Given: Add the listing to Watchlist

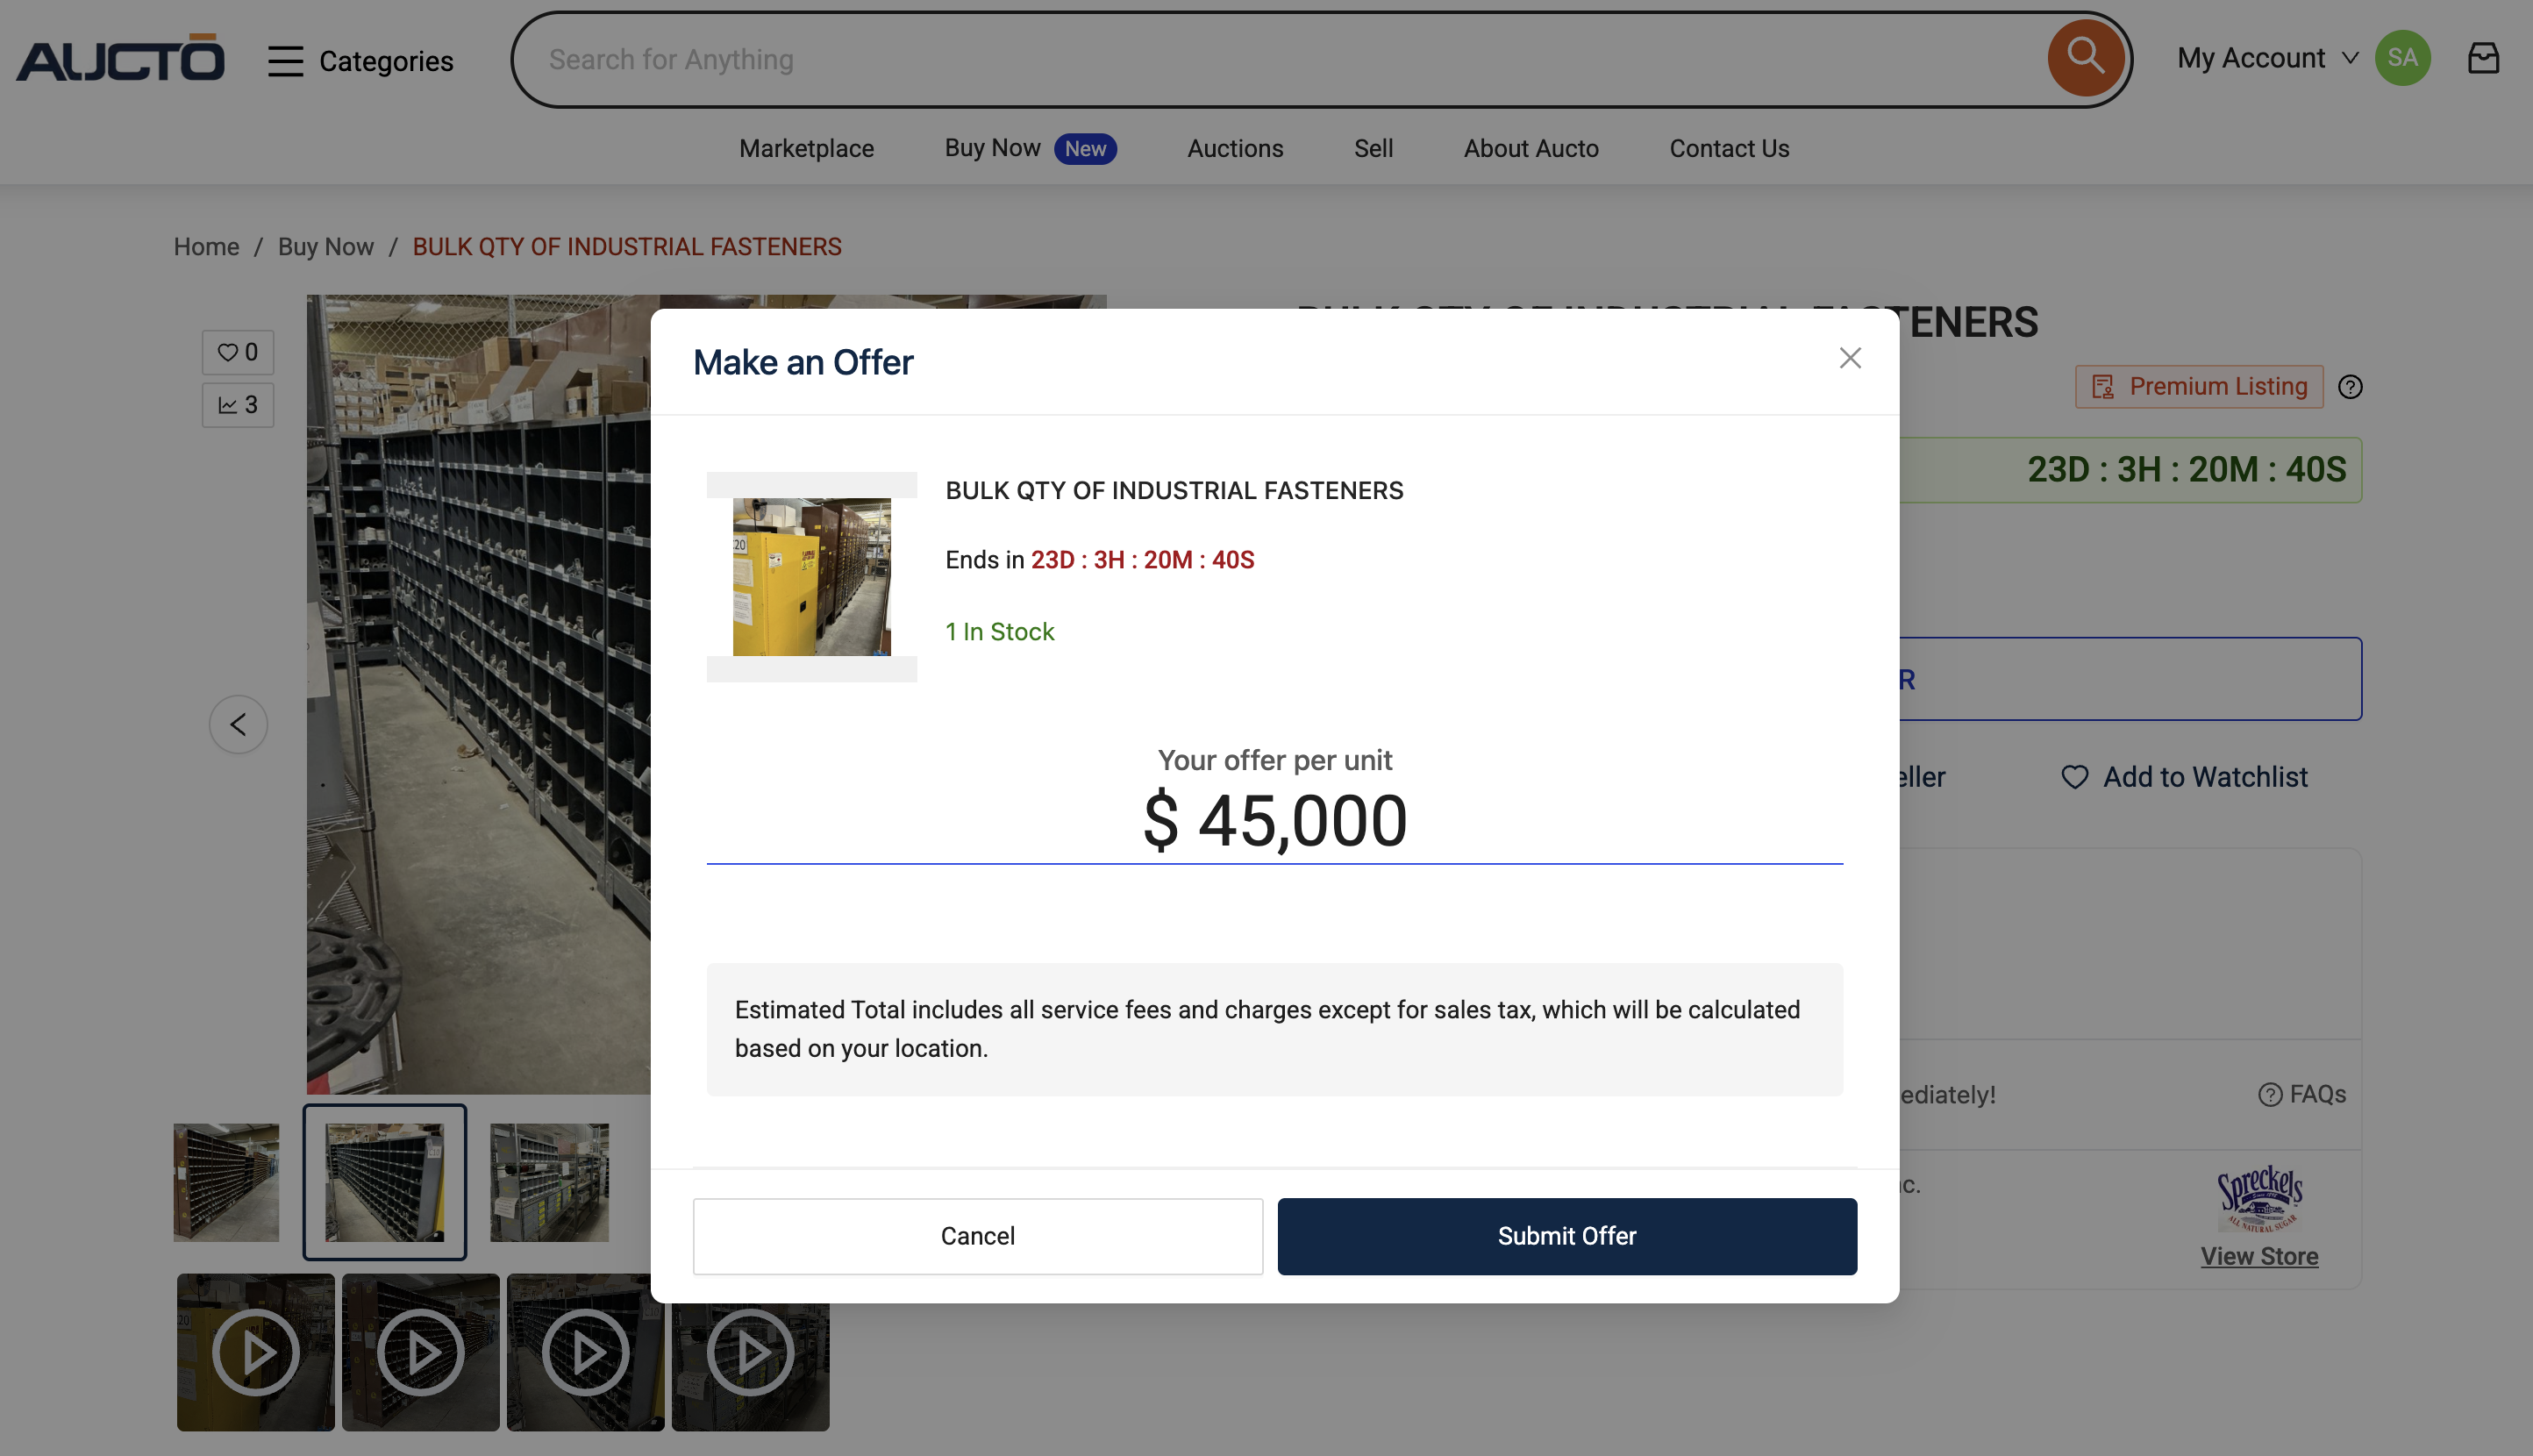Looking at the screenshot, I should (x=2186, y=776).
